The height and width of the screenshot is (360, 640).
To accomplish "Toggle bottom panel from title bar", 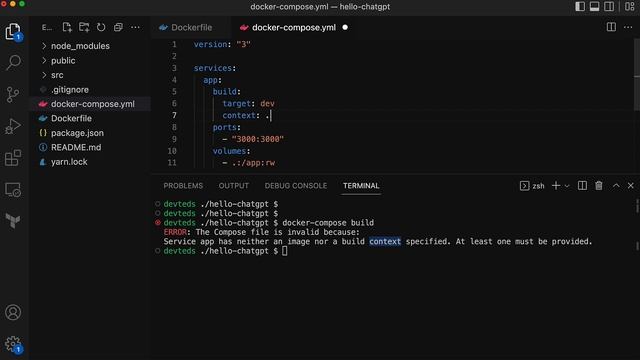I will (x=595, y=7).
